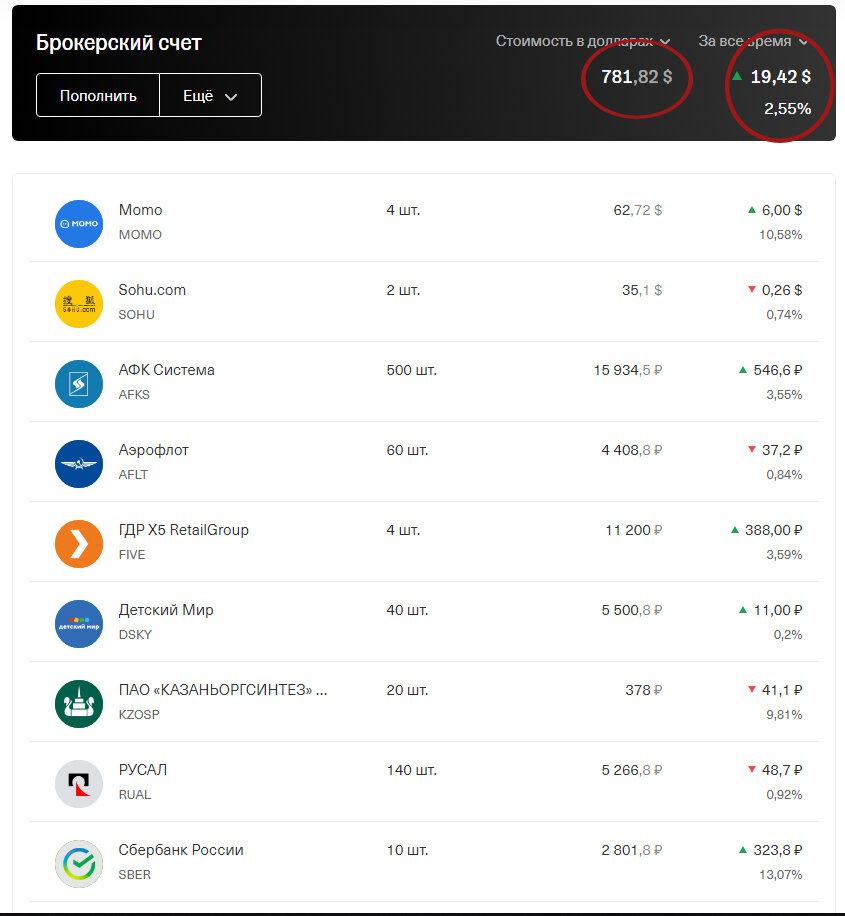Click Momo's value 62,72 $
Image resolution: width=845 pixels, height=916 pixels.
pos(638,210)
